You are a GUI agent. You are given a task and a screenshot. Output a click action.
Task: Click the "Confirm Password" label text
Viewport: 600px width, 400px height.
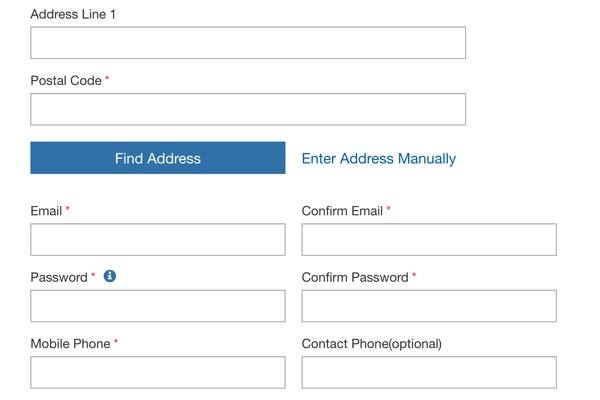(x=355, y=277)
